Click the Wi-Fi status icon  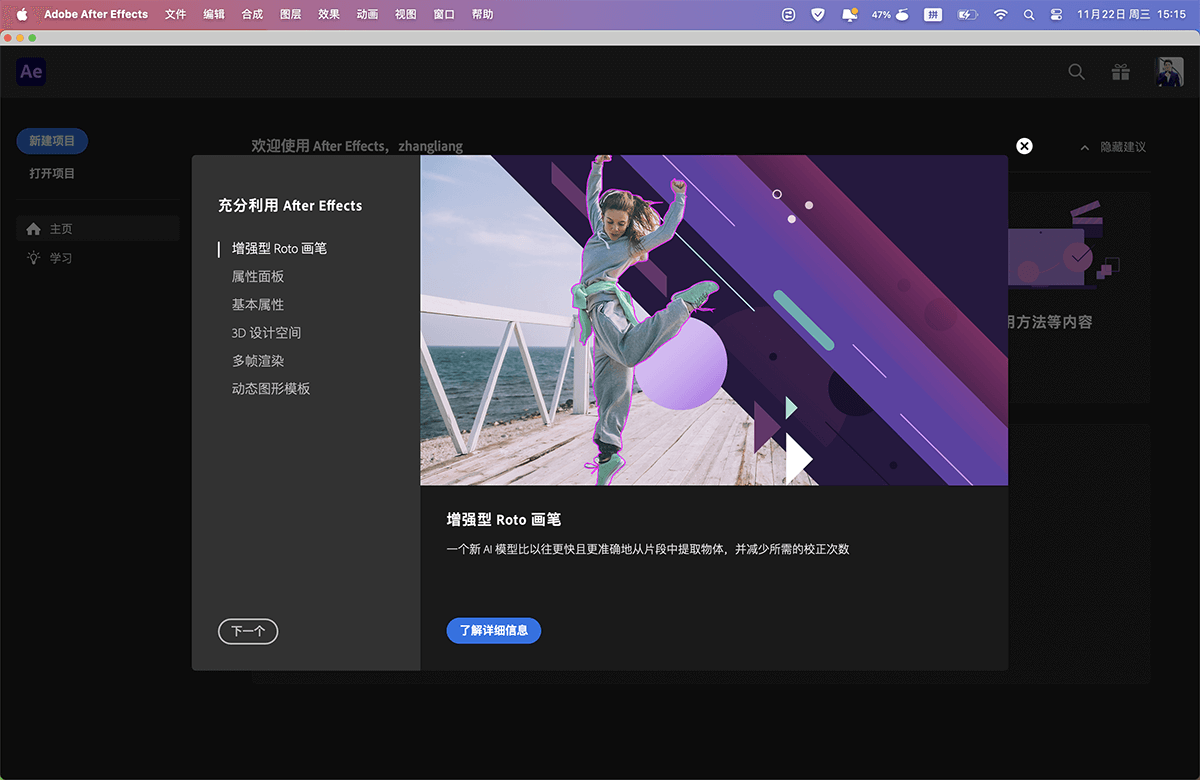pyautogui.click(x=1001, y=15)
